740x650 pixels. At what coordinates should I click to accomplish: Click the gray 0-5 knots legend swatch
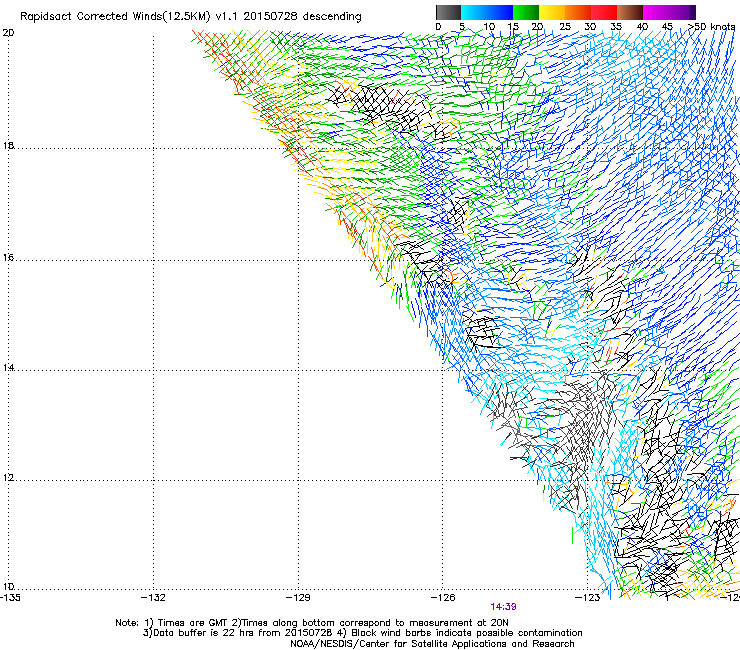pyautogui.click(x=448, y=12)
